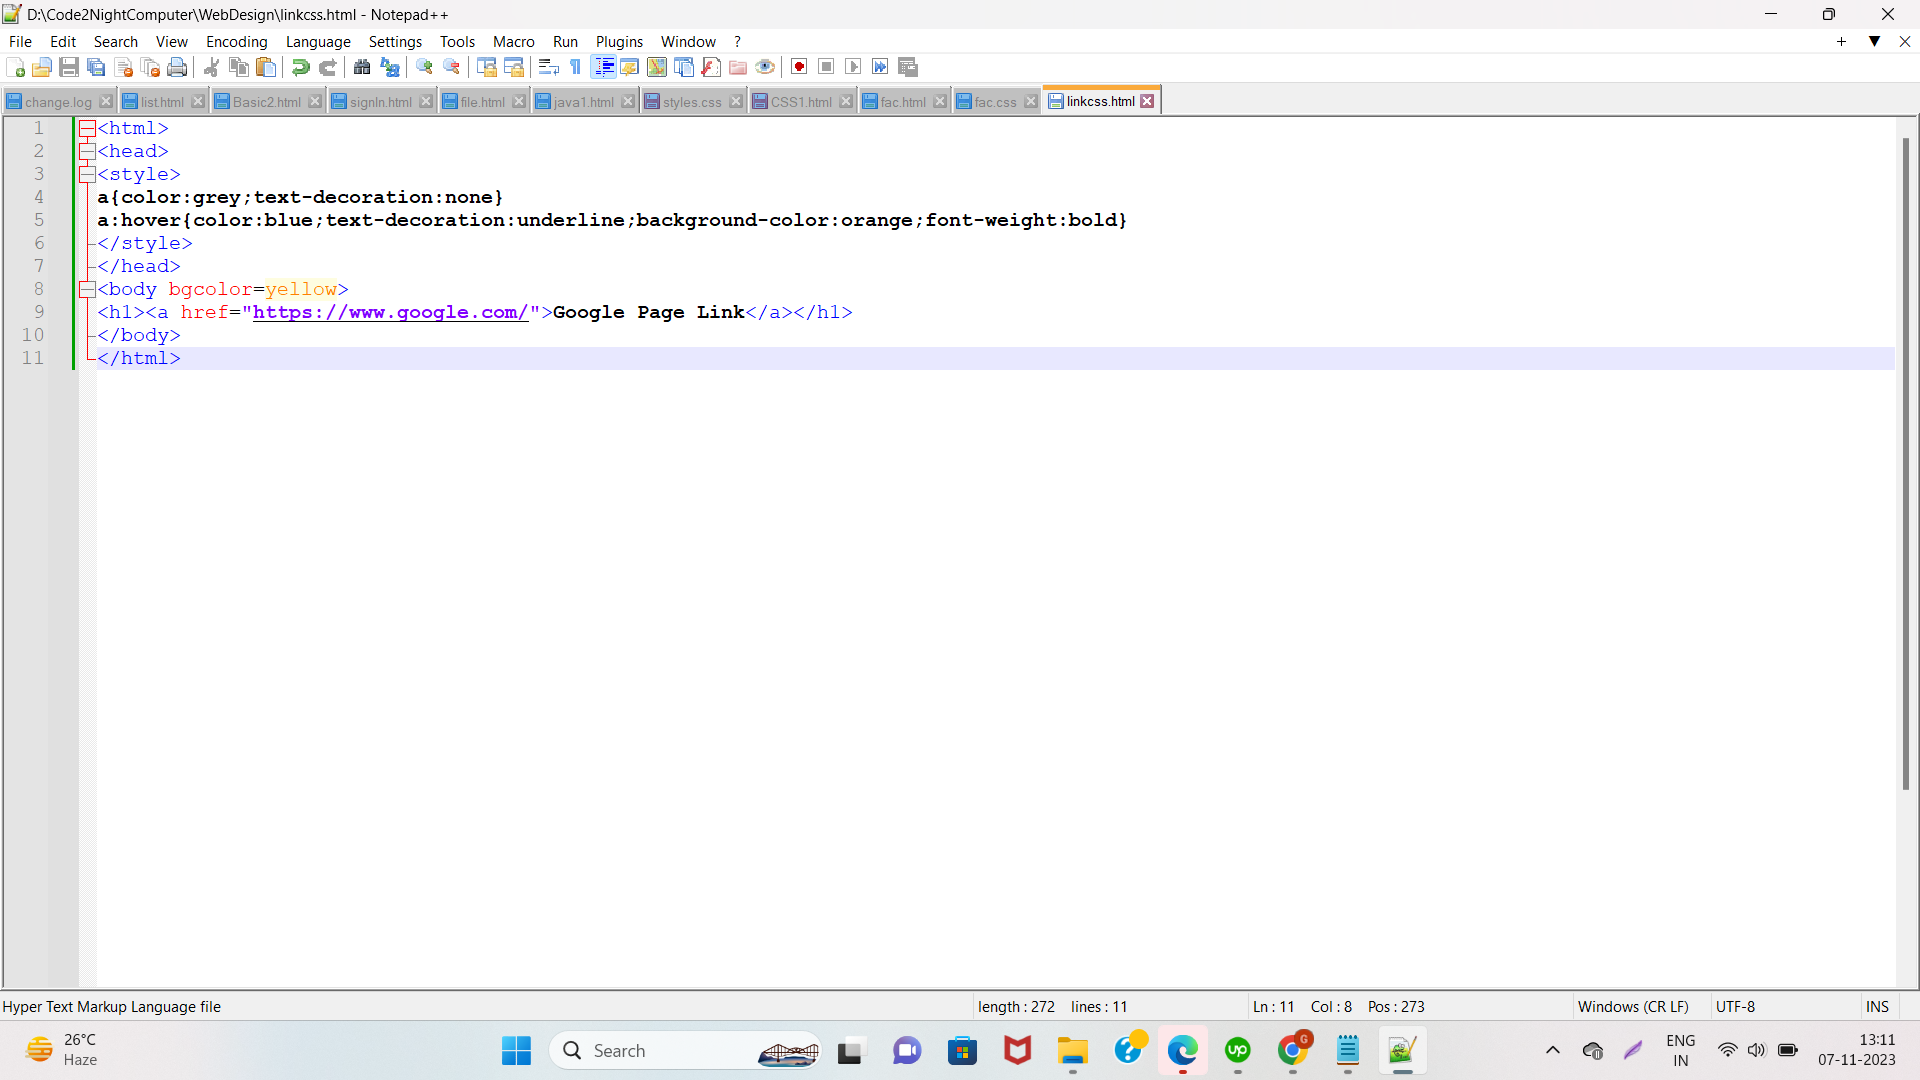Open the Encoding menu
Screen dimensions: 1920x1080
point(236,41)
